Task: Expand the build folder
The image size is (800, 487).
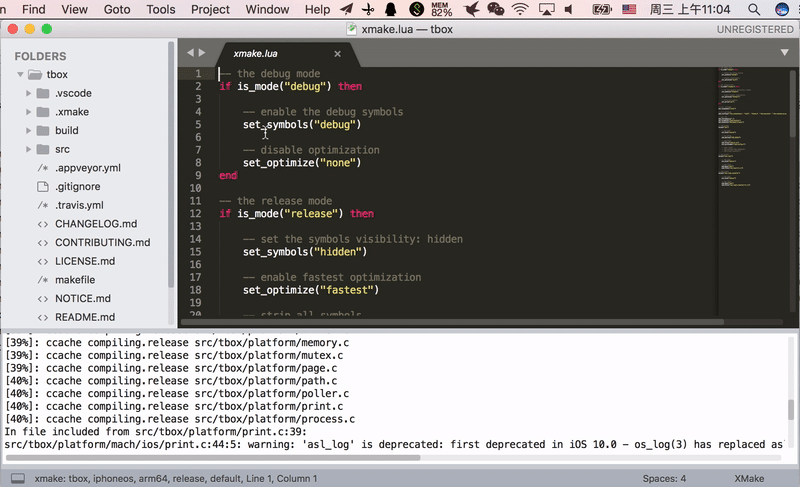Action: point(29,131)
